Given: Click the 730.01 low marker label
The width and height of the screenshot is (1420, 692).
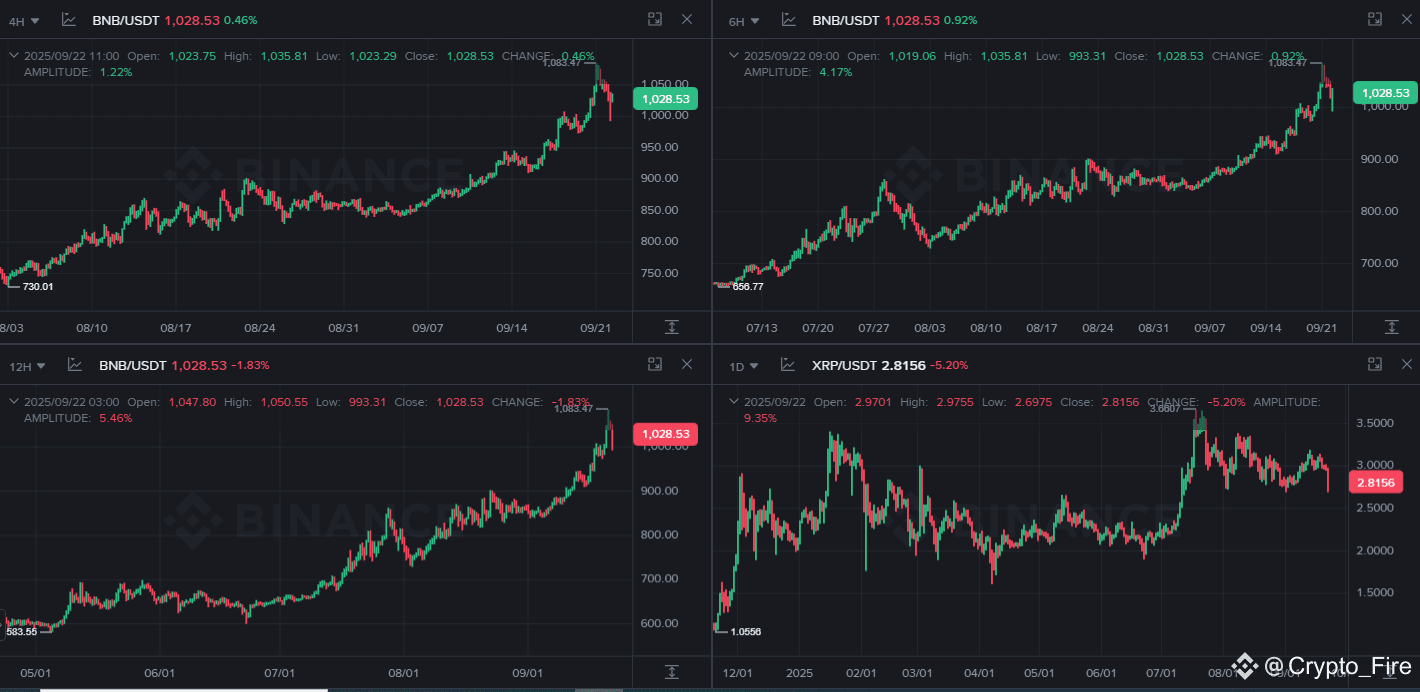Looking at the screenshot, I should point(38,287).
